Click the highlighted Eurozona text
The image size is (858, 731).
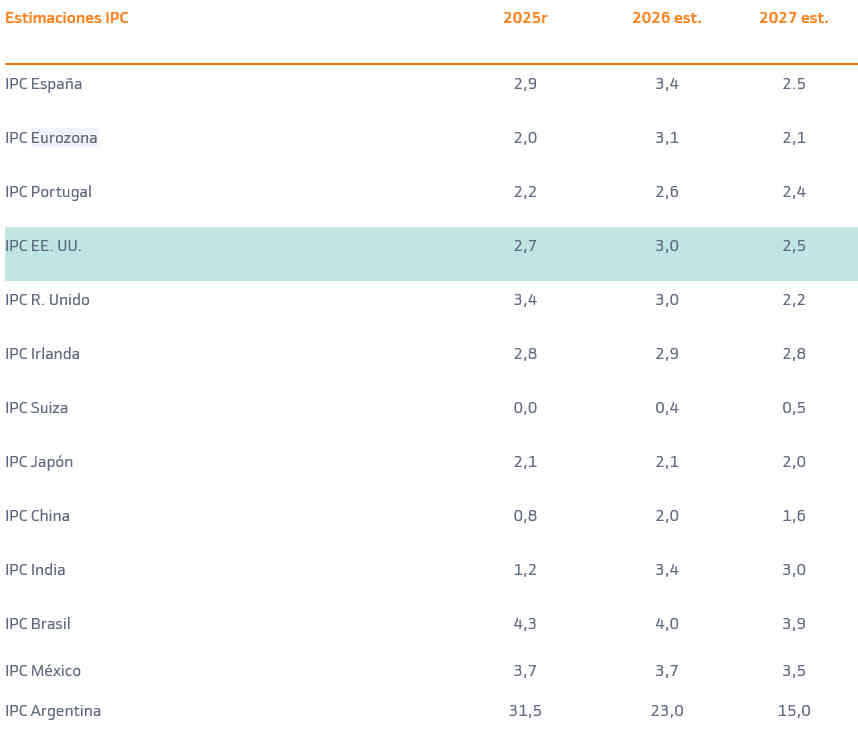pos(64,138)
